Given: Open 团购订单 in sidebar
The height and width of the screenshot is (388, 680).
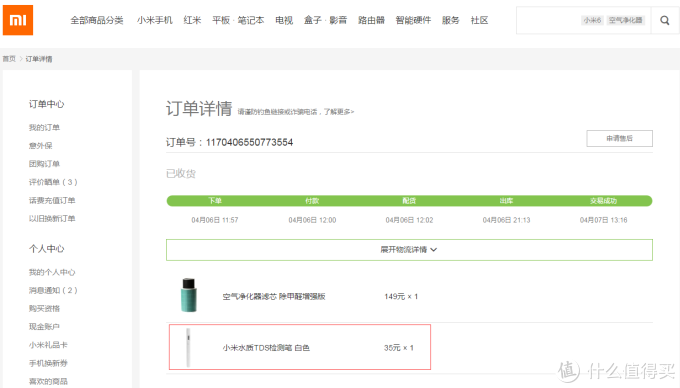Looking at the screenshot, I should tap(44, 164).
